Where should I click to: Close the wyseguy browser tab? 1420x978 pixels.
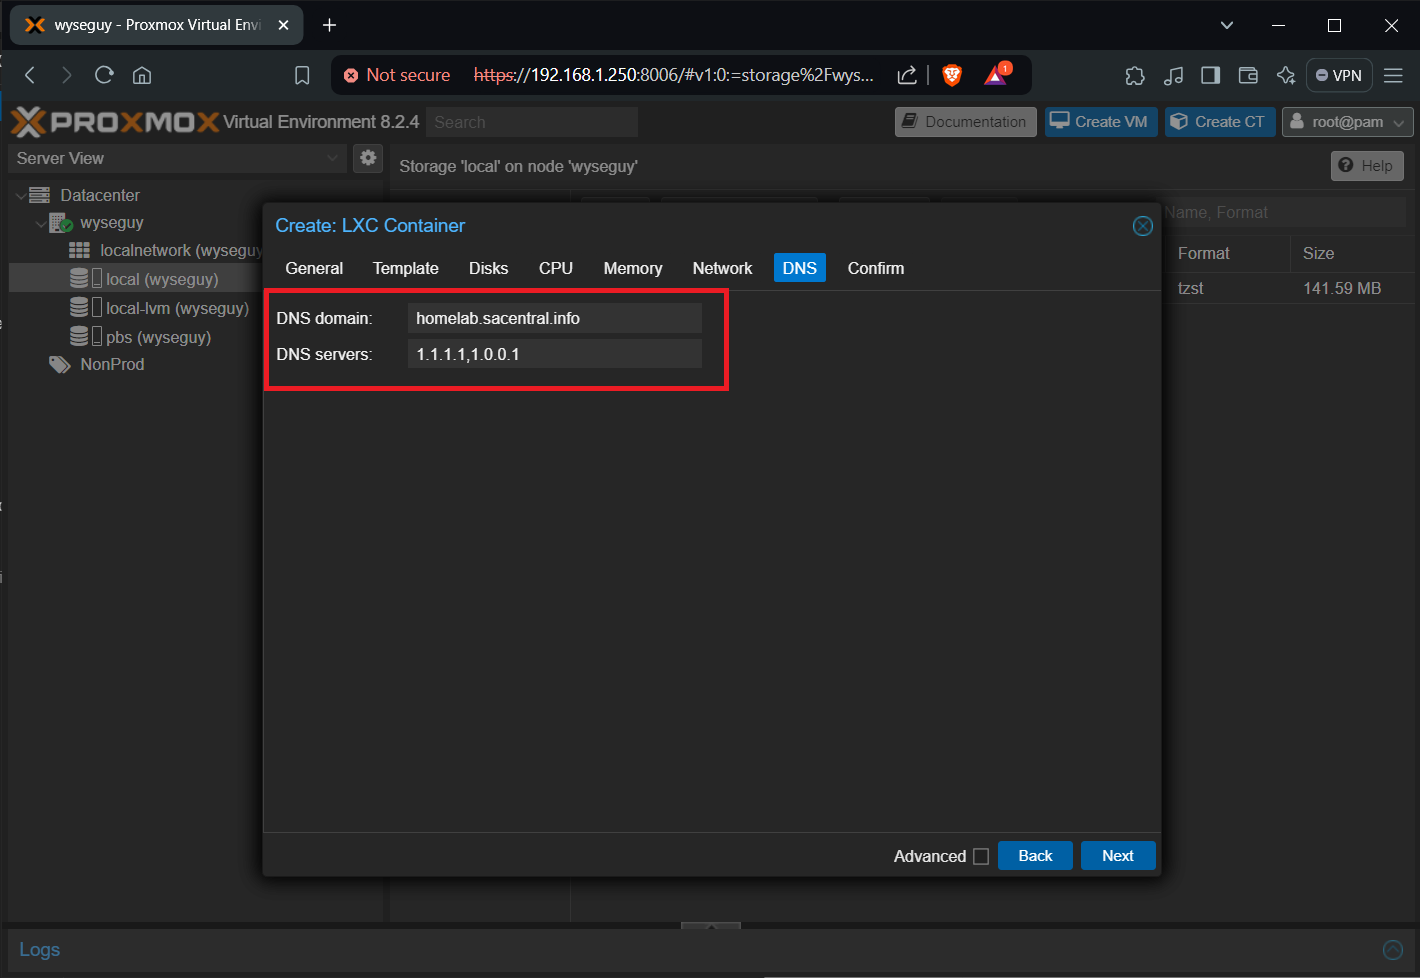pyautogui.click(x=283, y=25)
